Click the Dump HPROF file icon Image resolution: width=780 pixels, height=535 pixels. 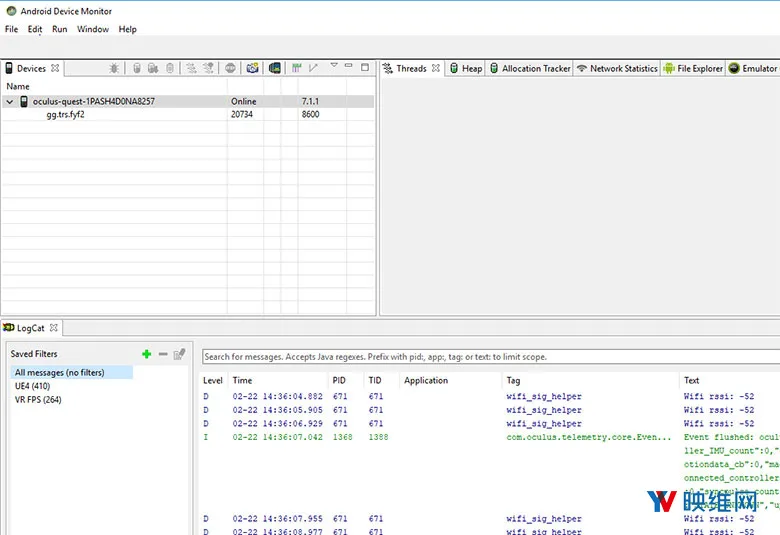coord(153,68)
